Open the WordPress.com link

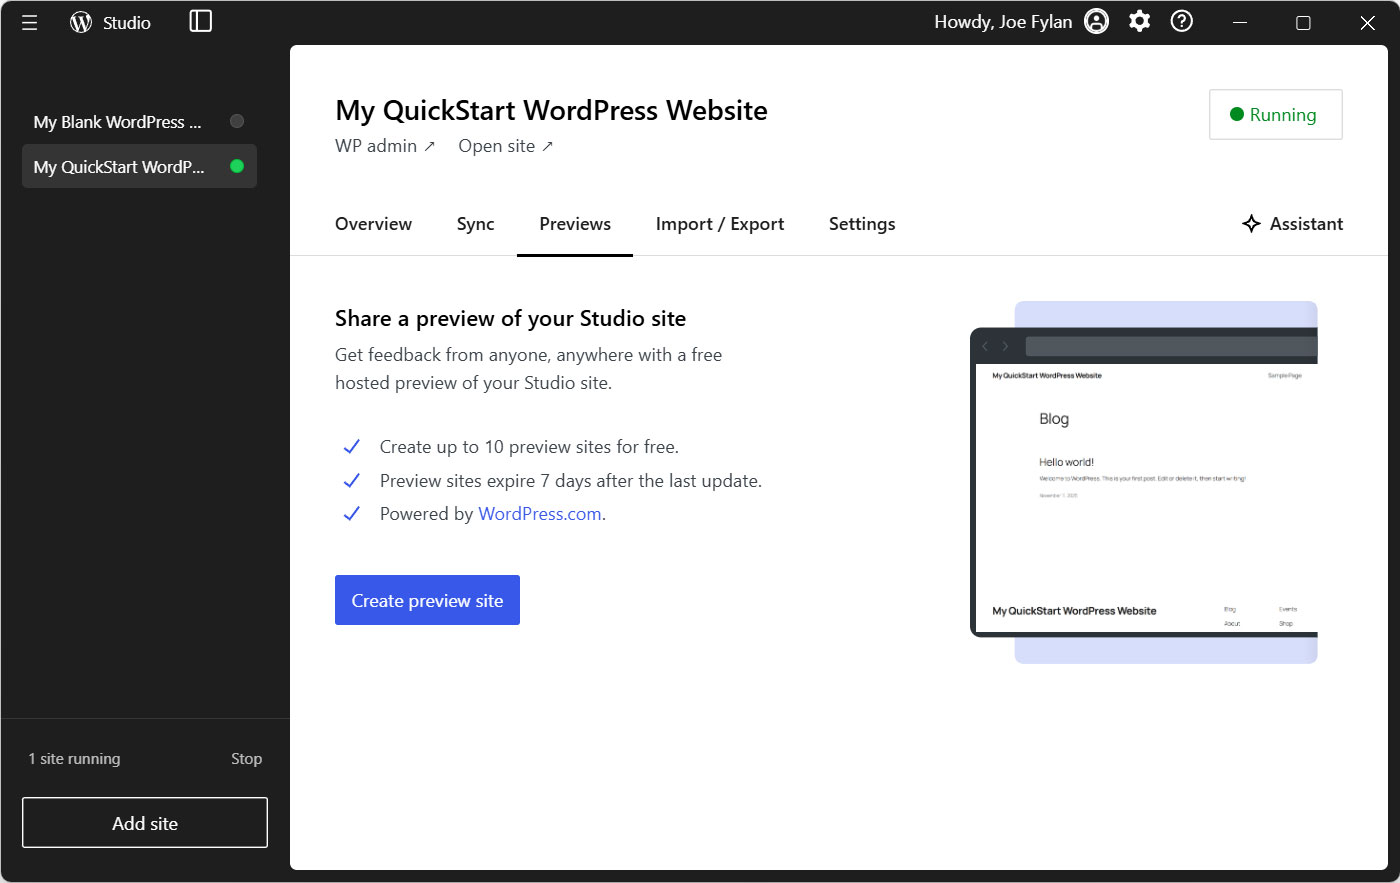click(538, 513)
